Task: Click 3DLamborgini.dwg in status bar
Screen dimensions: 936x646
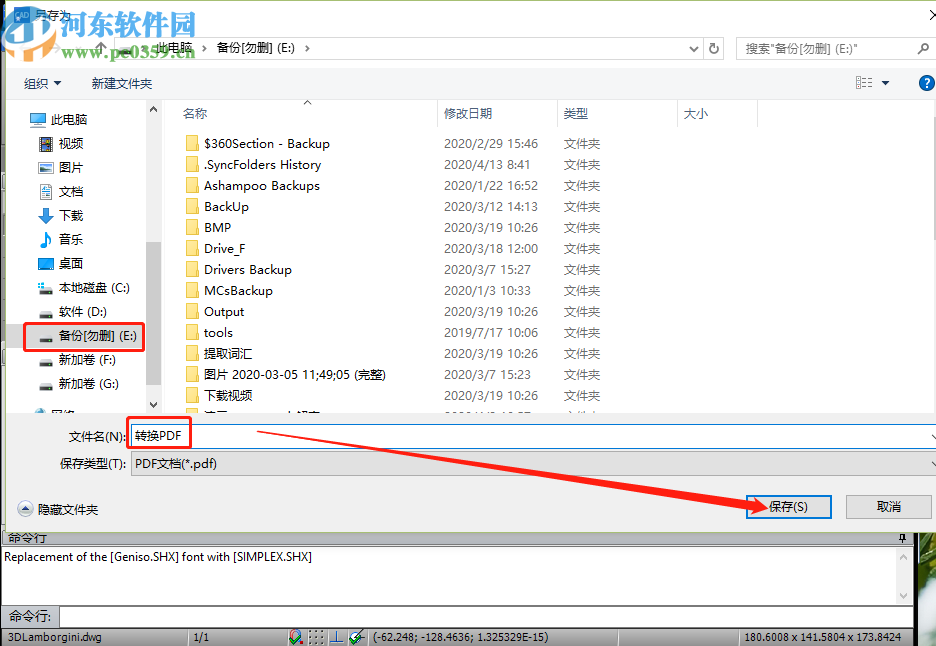Action: tap(55, 637)
